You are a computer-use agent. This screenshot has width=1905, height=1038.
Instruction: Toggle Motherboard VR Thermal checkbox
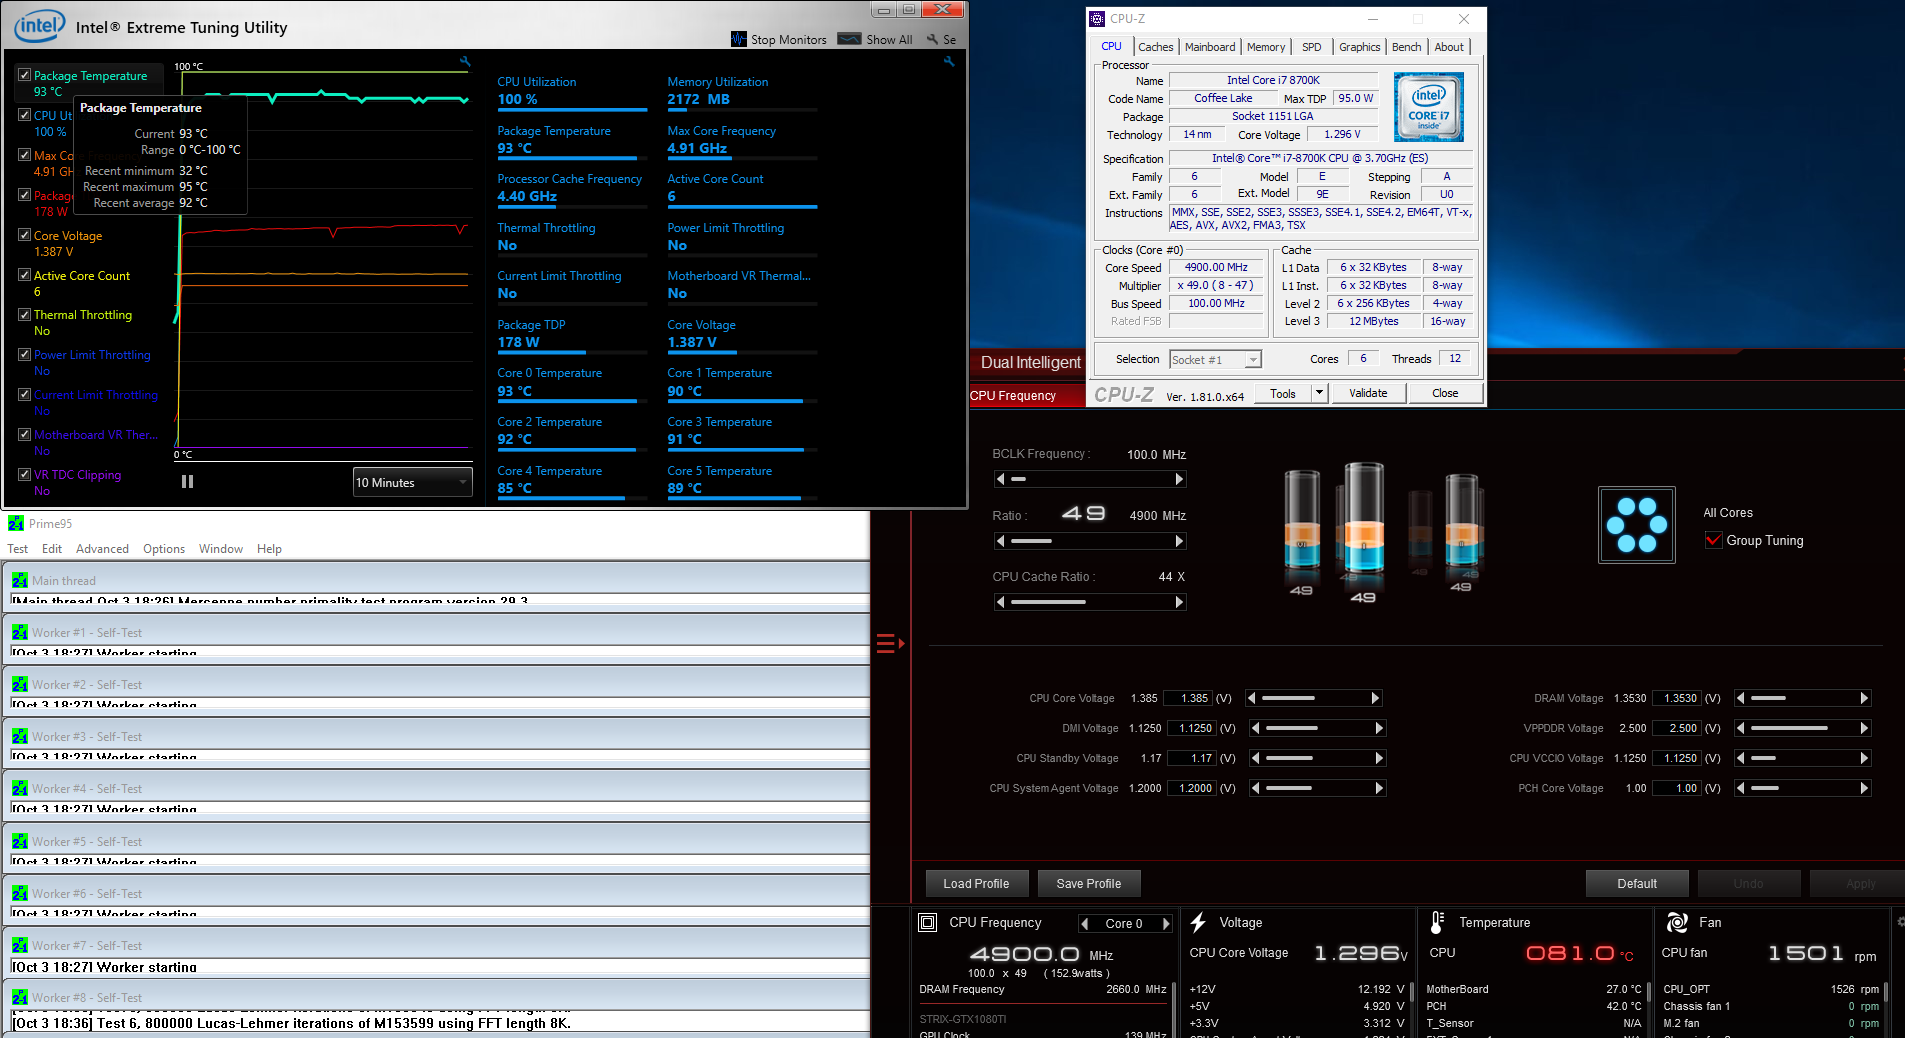coord(24,434)
